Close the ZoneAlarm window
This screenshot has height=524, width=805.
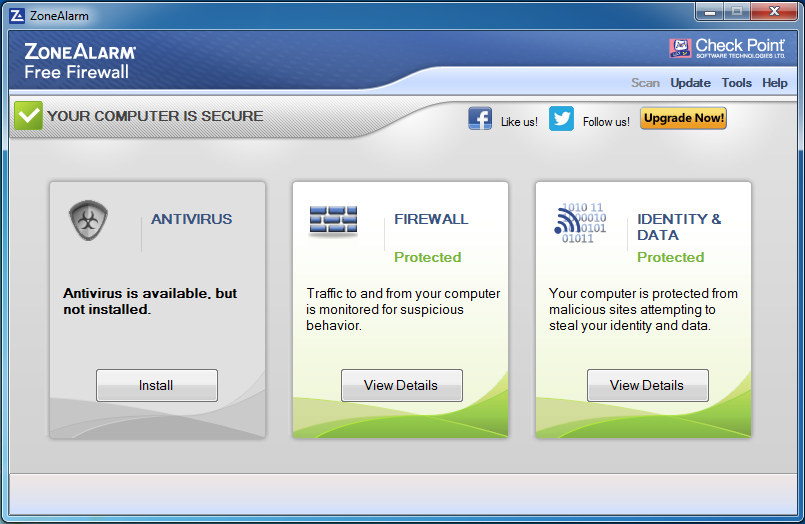tap(774, 11)
